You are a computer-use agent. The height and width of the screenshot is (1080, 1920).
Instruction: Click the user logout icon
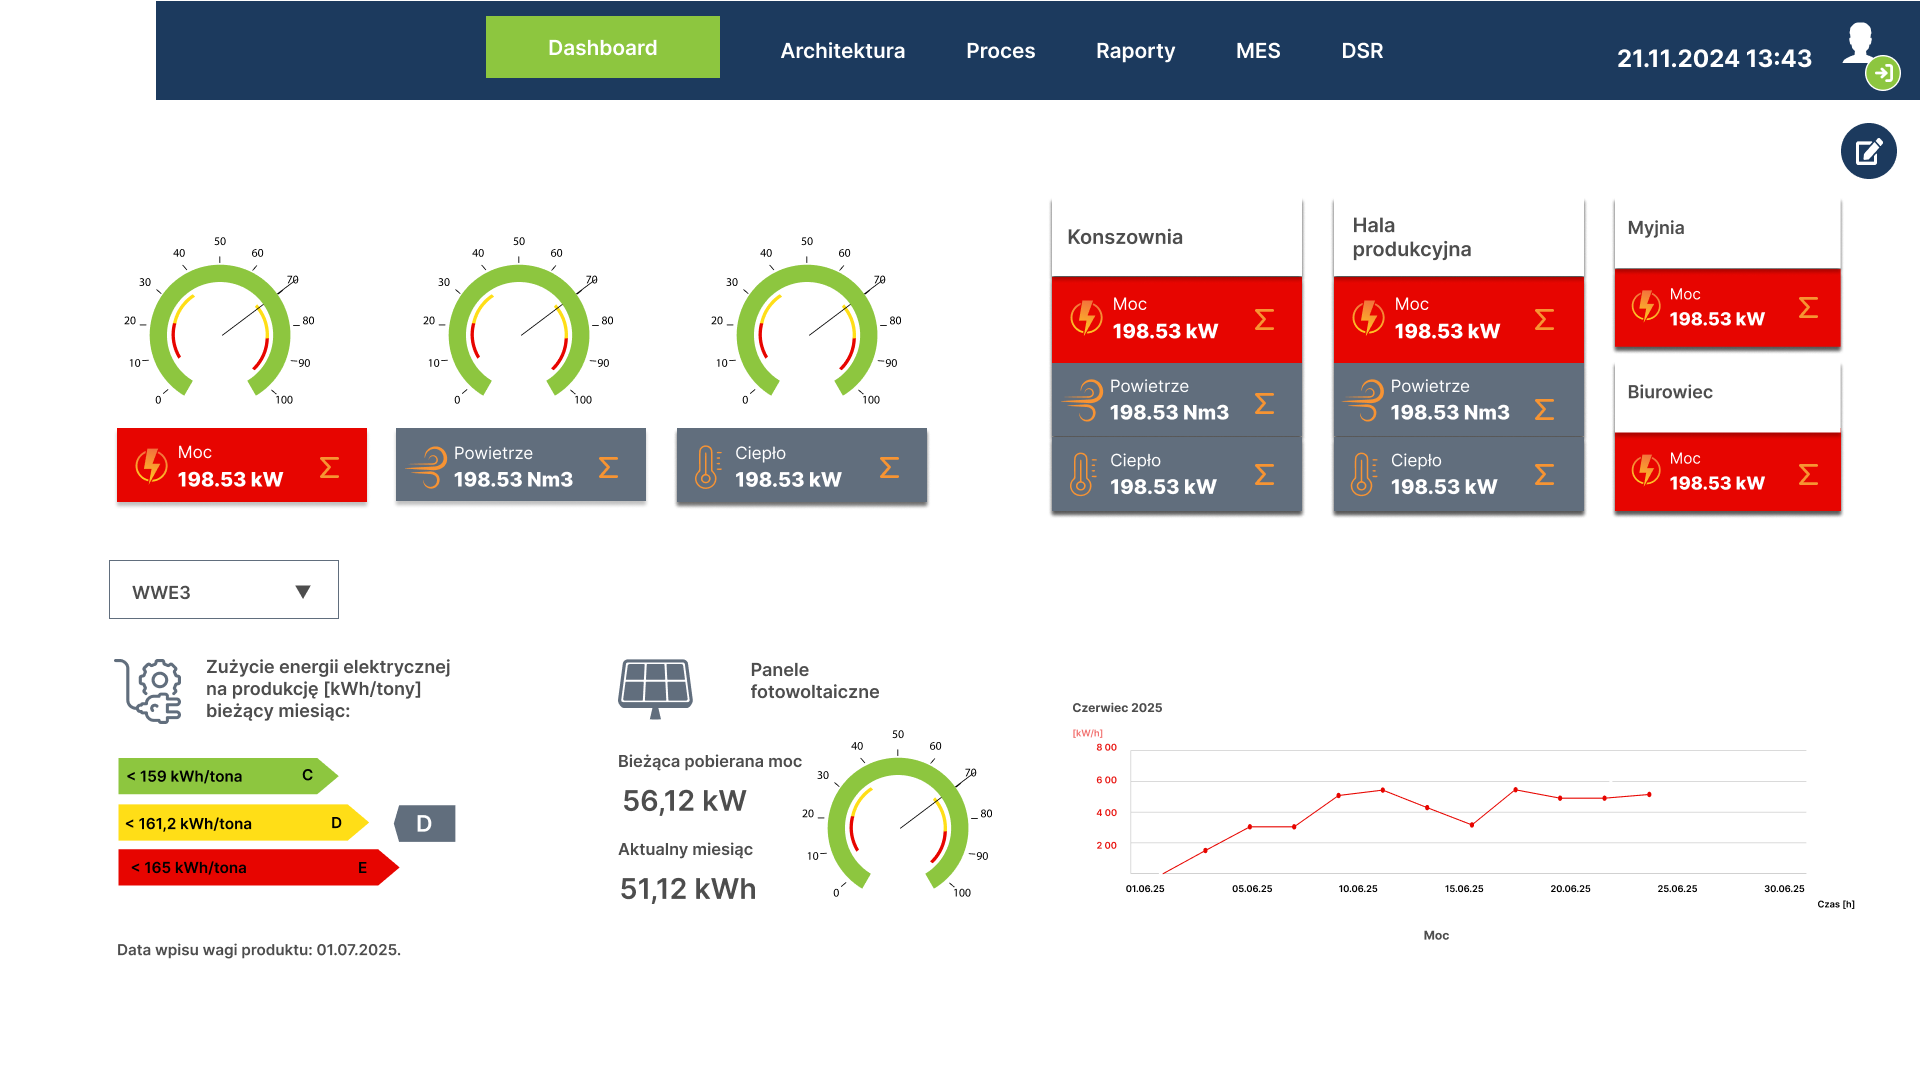pos(1882,73)
